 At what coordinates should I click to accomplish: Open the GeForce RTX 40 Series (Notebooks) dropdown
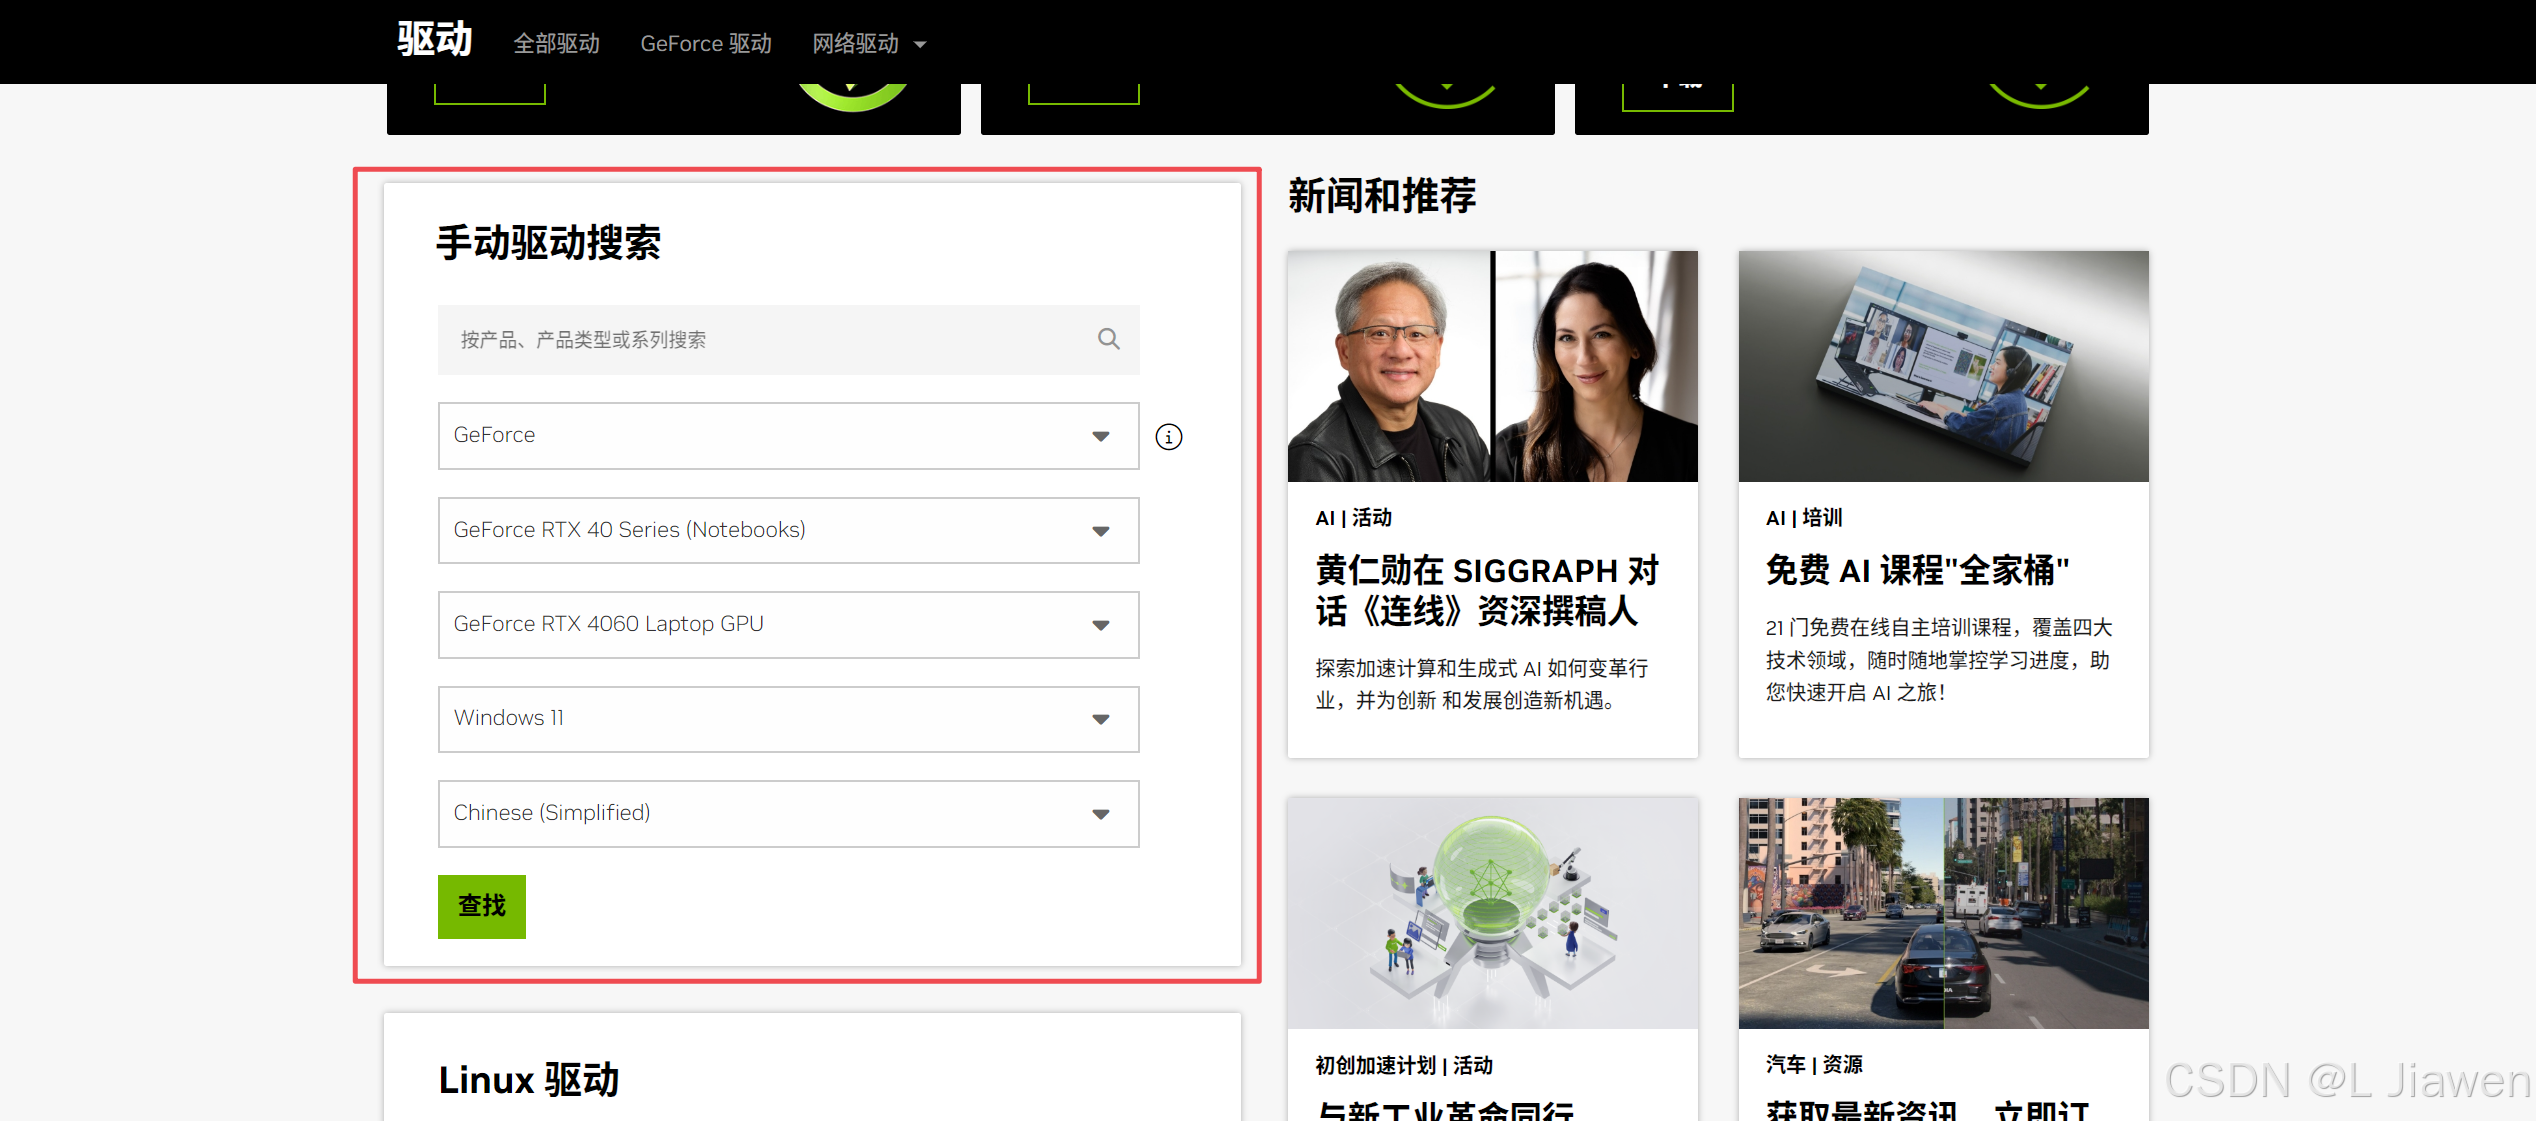tap(788, 530)
